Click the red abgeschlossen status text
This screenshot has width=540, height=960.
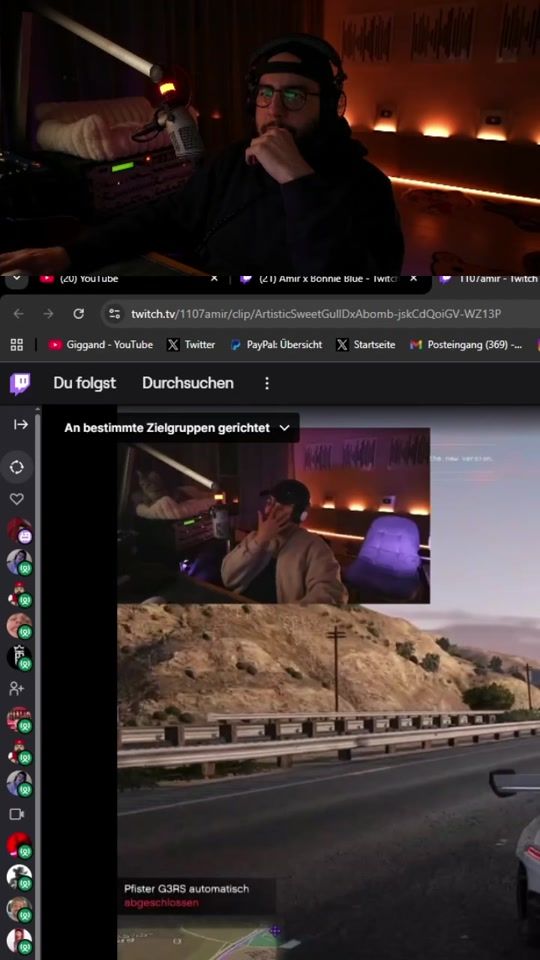coord(161,903)
